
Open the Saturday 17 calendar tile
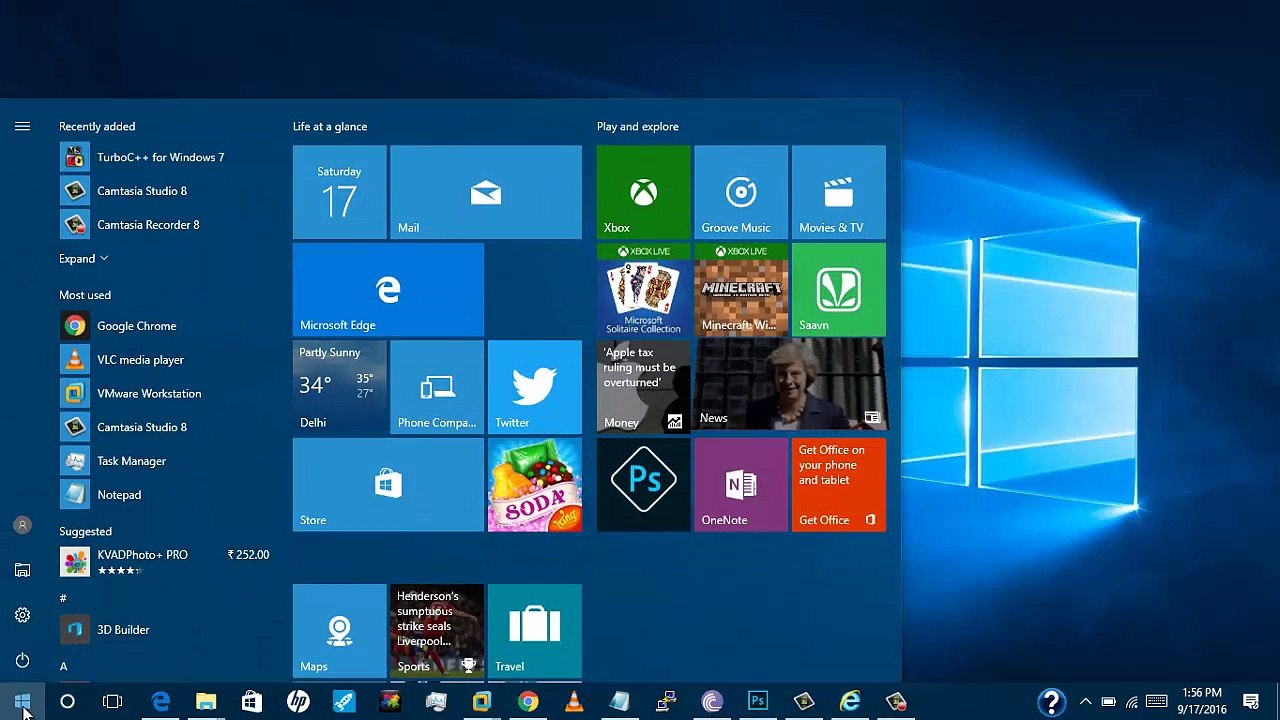click(x=339, y=192)
